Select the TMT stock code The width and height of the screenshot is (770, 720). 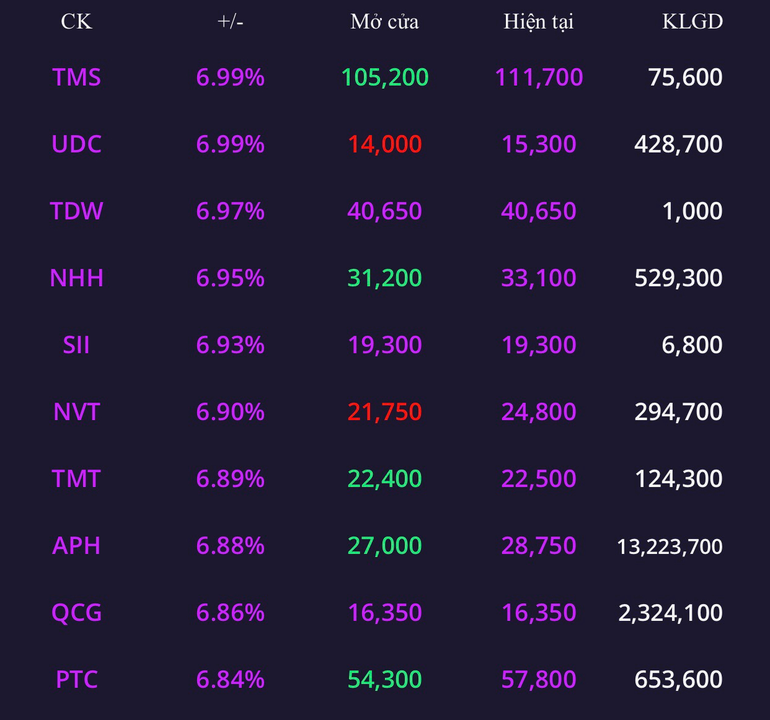[77, 478]
